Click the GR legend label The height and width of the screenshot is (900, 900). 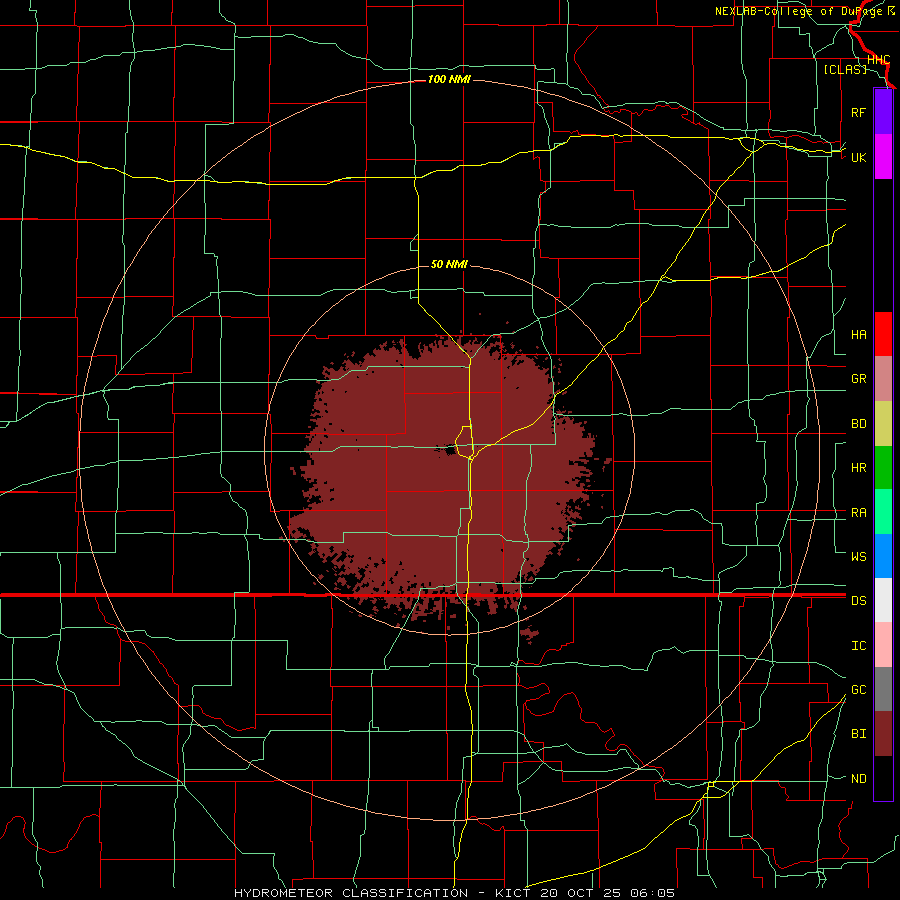click(x=858, y=379)
